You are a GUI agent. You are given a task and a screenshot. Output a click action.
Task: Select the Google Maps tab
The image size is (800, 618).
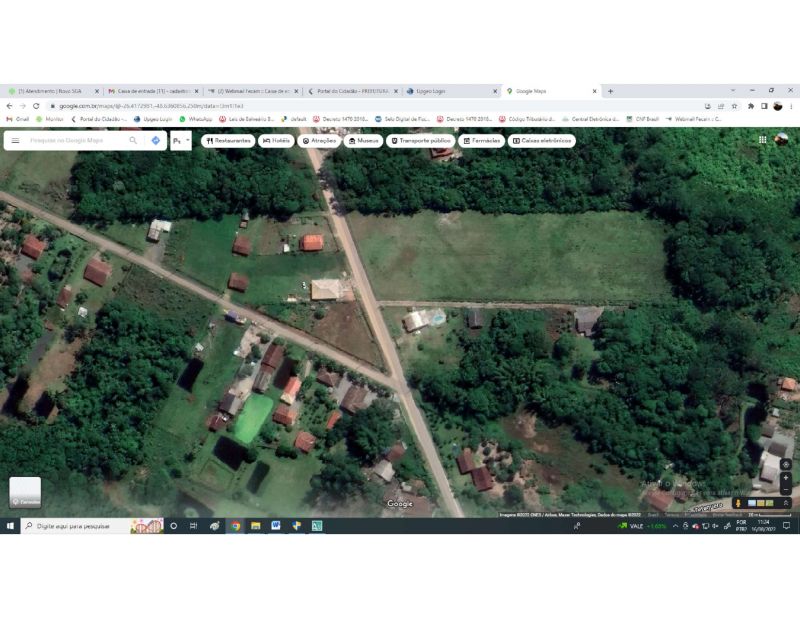[551, 91]
